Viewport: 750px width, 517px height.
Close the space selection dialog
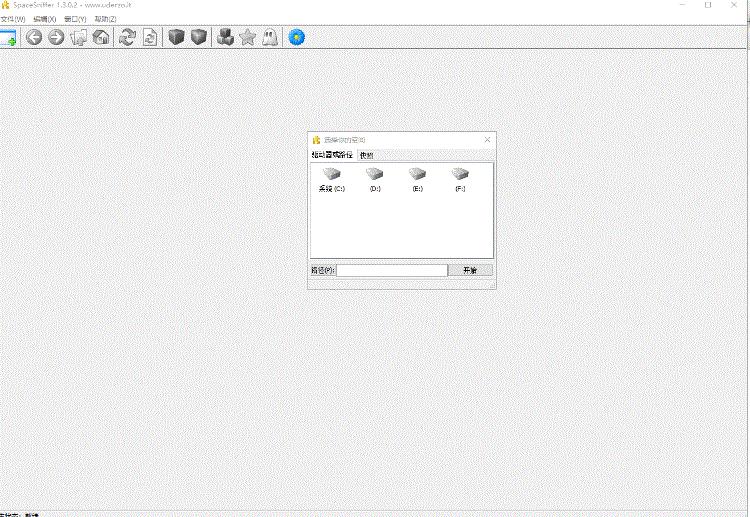tap(487, 140)
